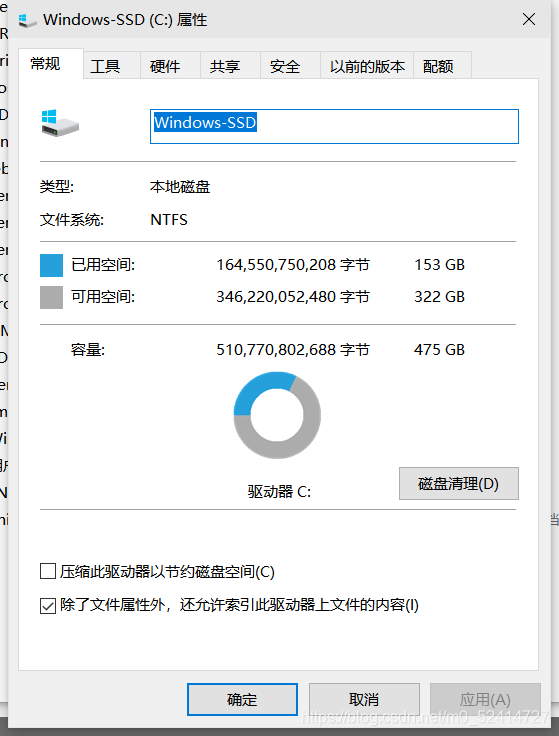Uncheck 允许索引此驱动器上文件的内容 checkbox
This screenshot has height=736, width=559.
tap(48, 606)
